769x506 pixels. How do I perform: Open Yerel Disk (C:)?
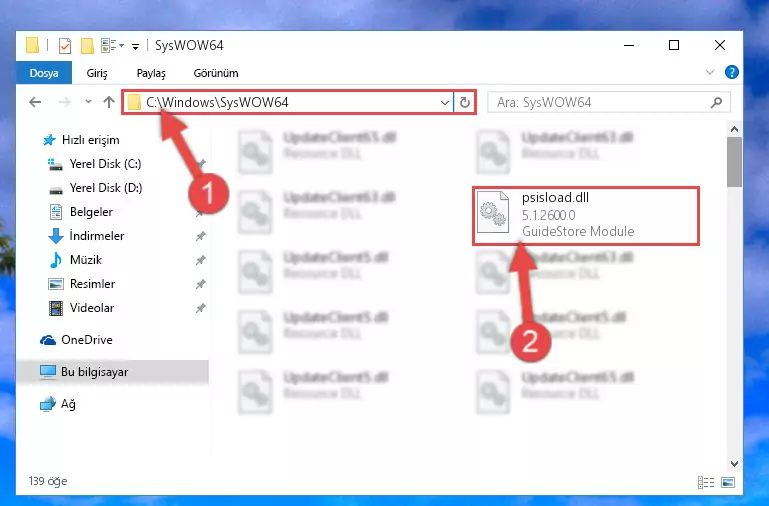point(95,164)
